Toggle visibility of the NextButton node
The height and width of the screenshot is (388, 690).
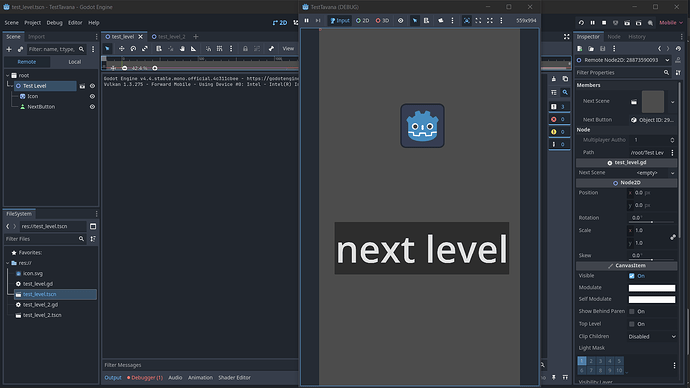92,107
